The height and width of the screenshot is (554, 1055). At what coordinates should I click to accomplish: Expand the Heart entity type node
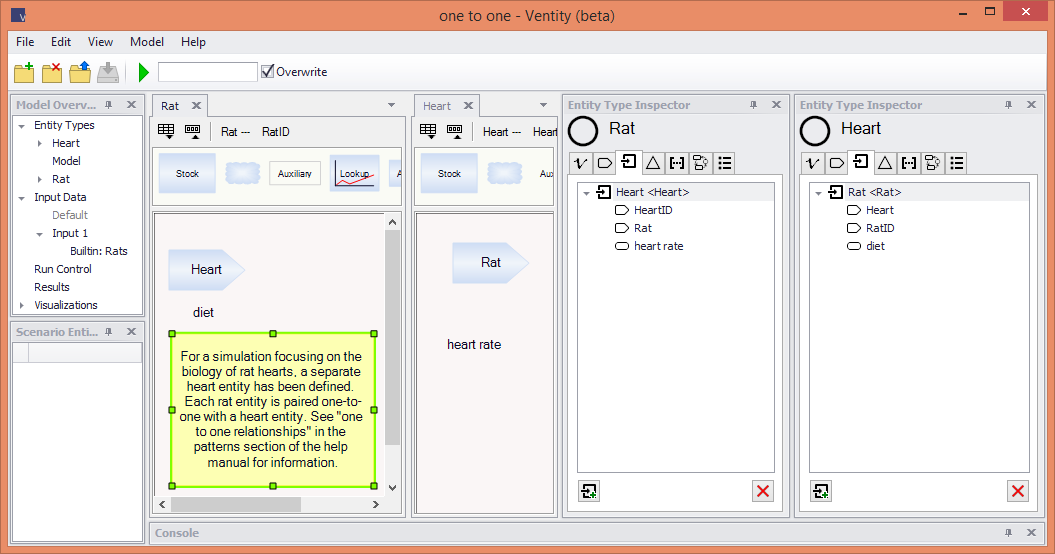[x=40, y=143]
